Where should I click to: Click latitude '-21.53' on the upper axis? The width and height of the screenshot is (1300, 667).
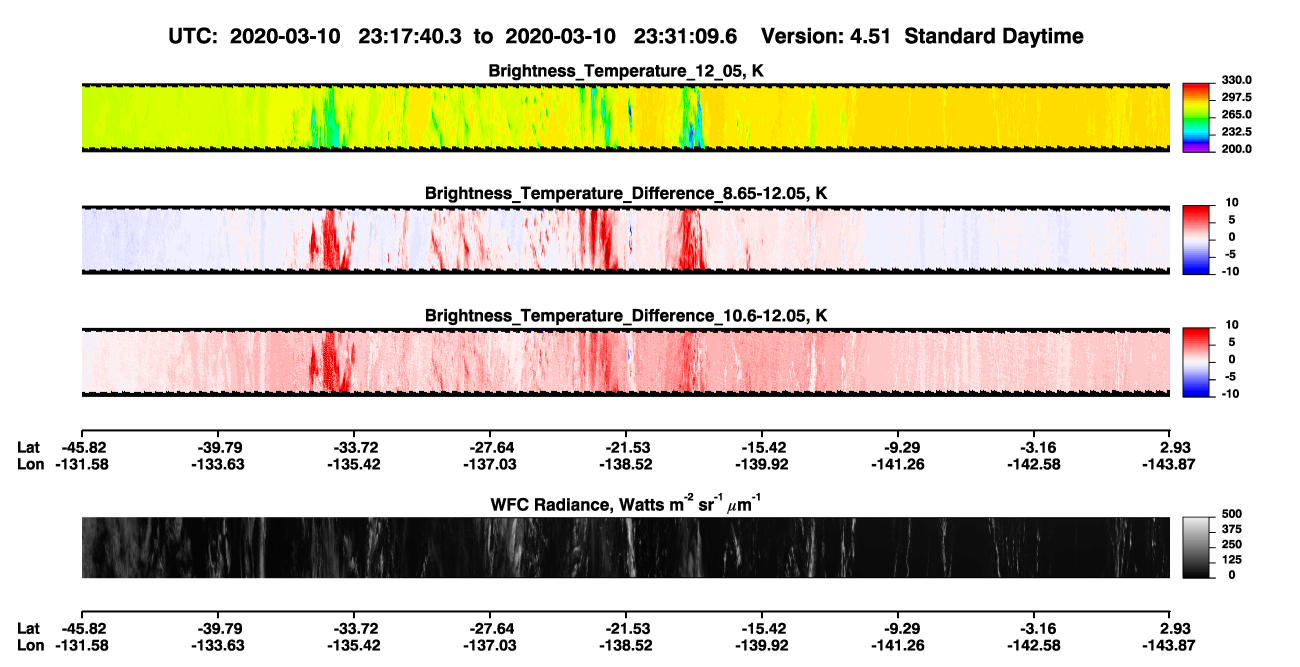(x=626, y=447)
